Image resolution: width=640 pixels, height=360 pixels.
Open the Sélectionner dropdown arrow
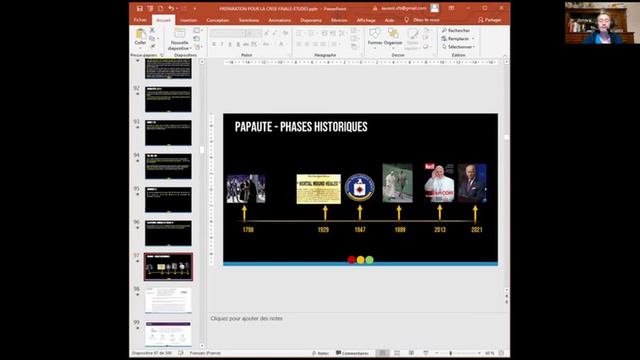coord(474,47)
